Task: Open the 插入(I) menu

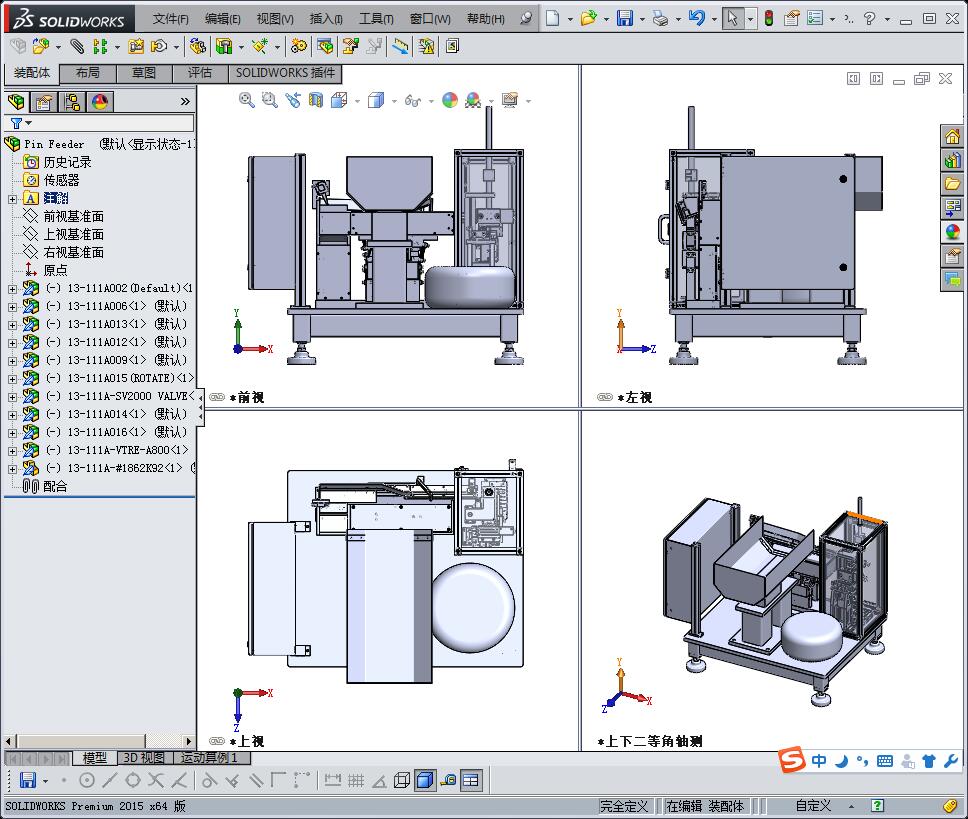Action: 326,19
